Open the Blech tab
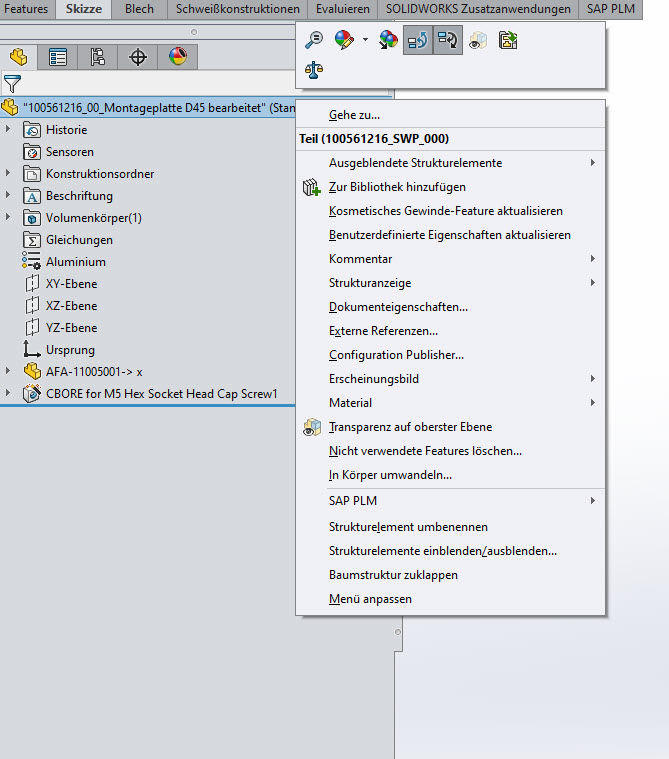This screenshot has width=669, height=759. (139, 9)
